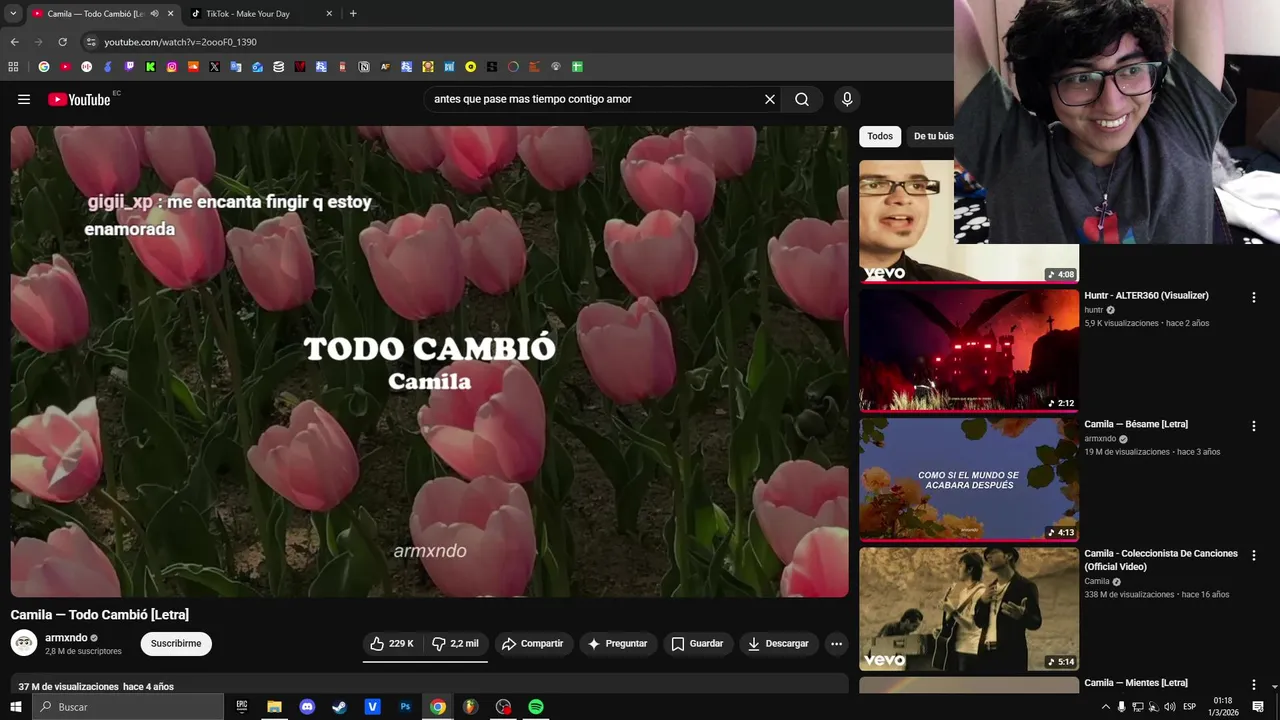This screenshot has width=1280, height=720.
Task: Open options menu for Huntr ALTER360 video
Action: (1253, 297)
